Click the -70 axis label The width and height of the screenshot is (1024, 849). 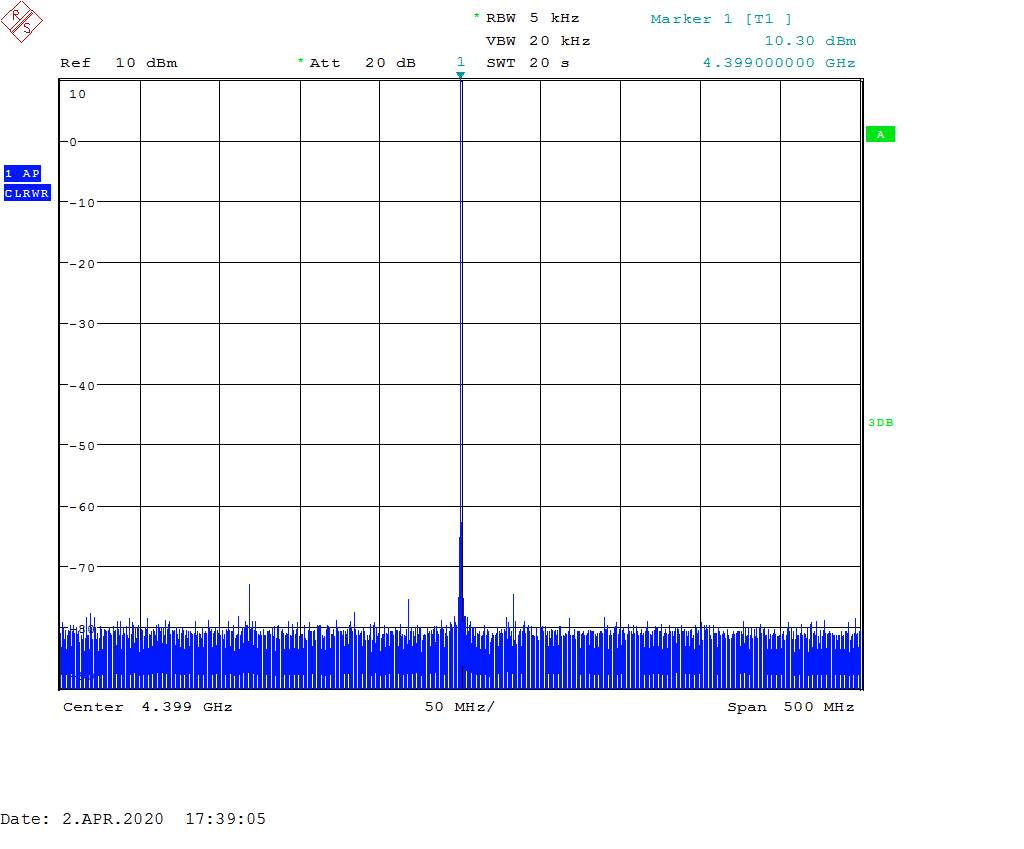click(82, 568)
